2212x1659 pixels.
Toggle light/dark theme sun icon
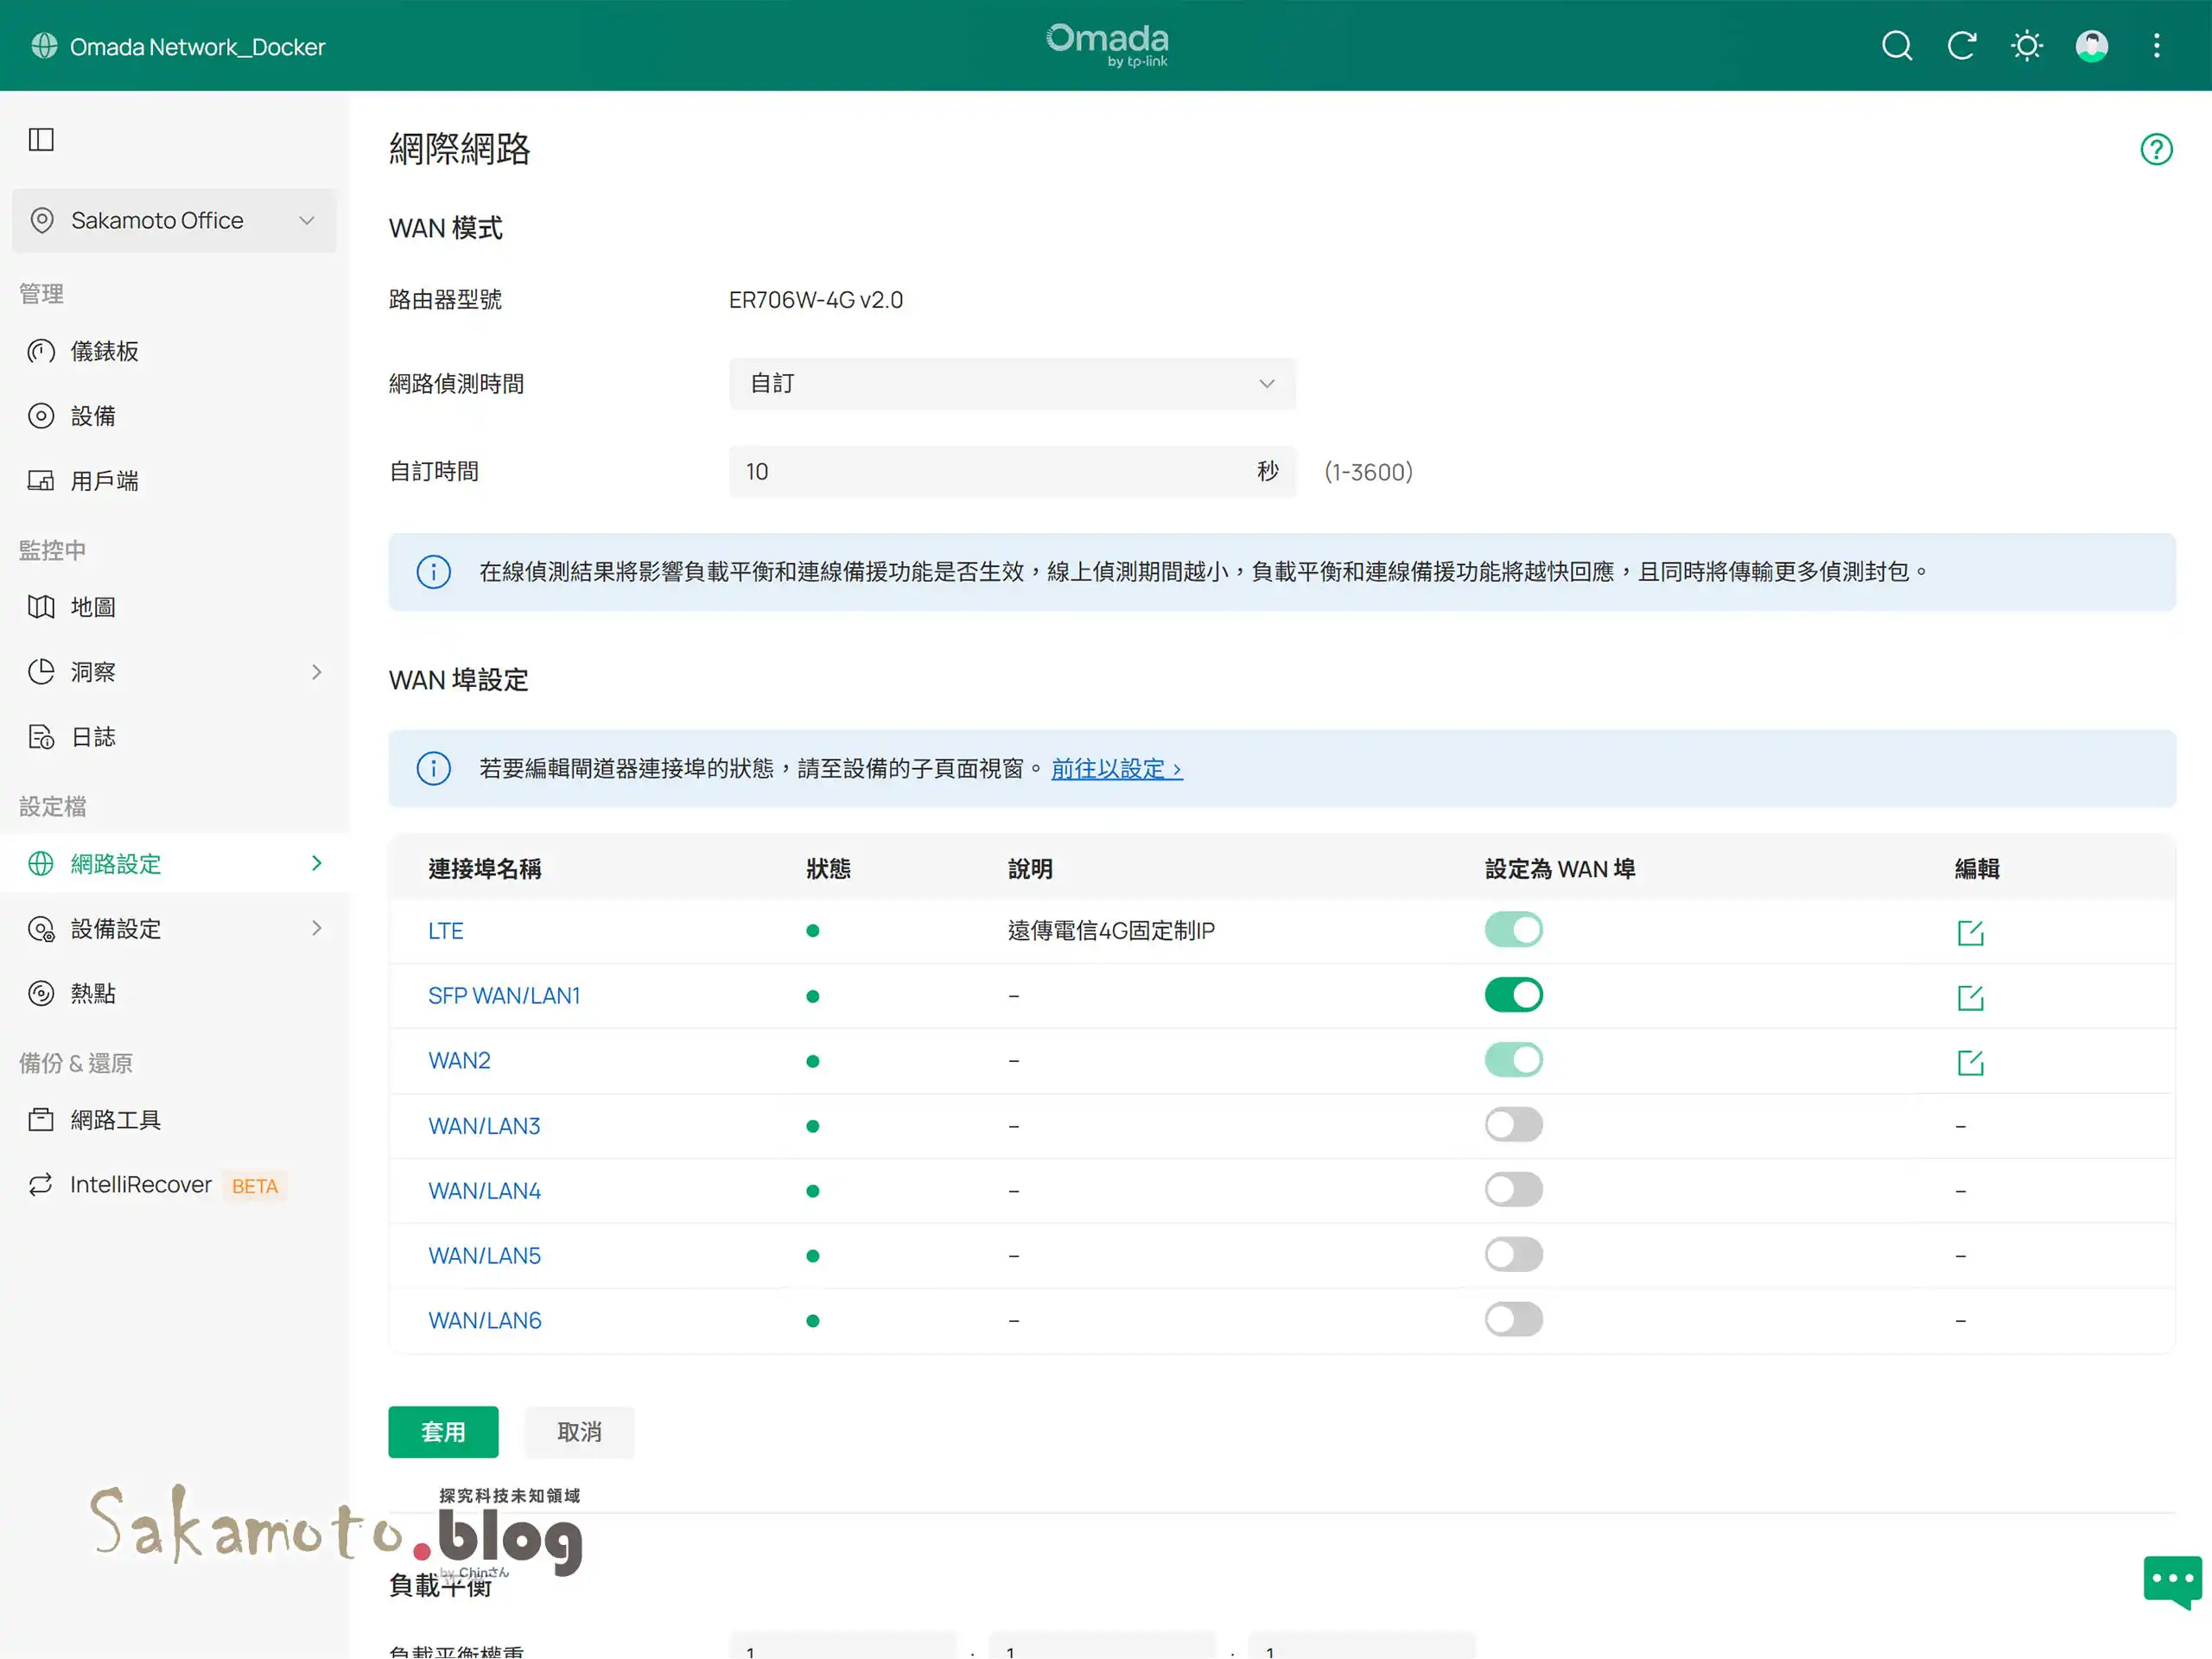point(2026,46)
